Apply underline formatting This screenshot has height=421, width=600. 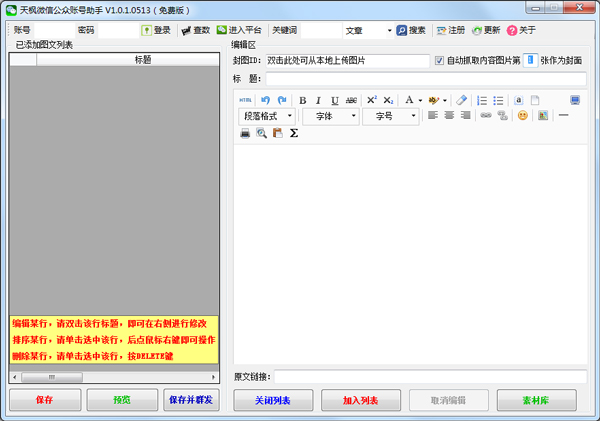click(x=335, y=100)
